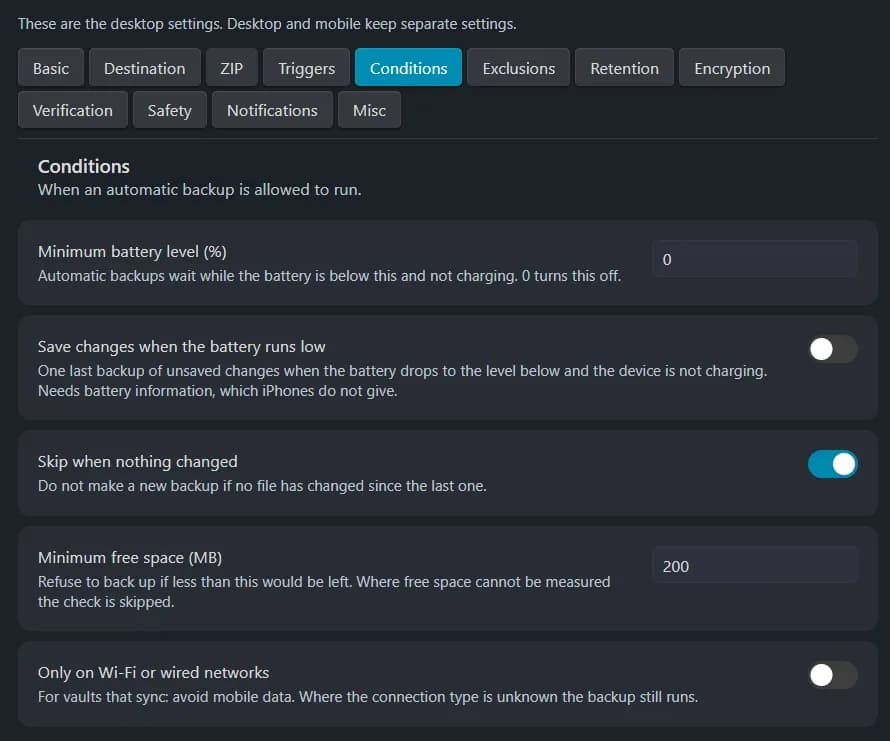
Task: Open the Encryption tab
Action: coord(732,68)
